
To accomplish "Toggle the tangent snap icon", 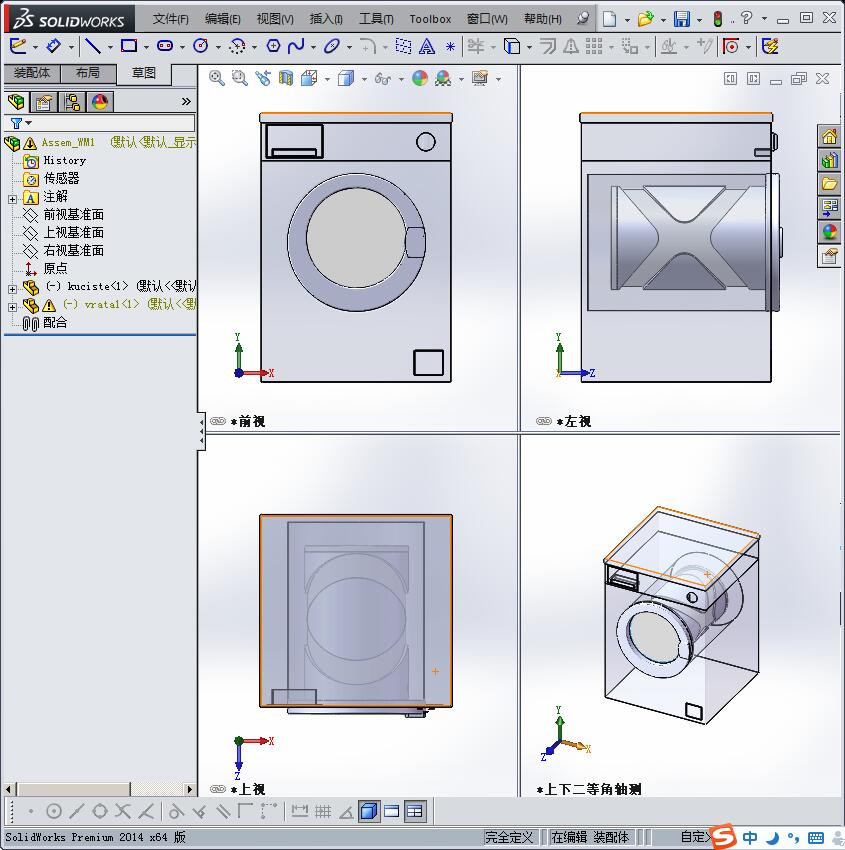I will pyautogui.click(x=175, y=812).
